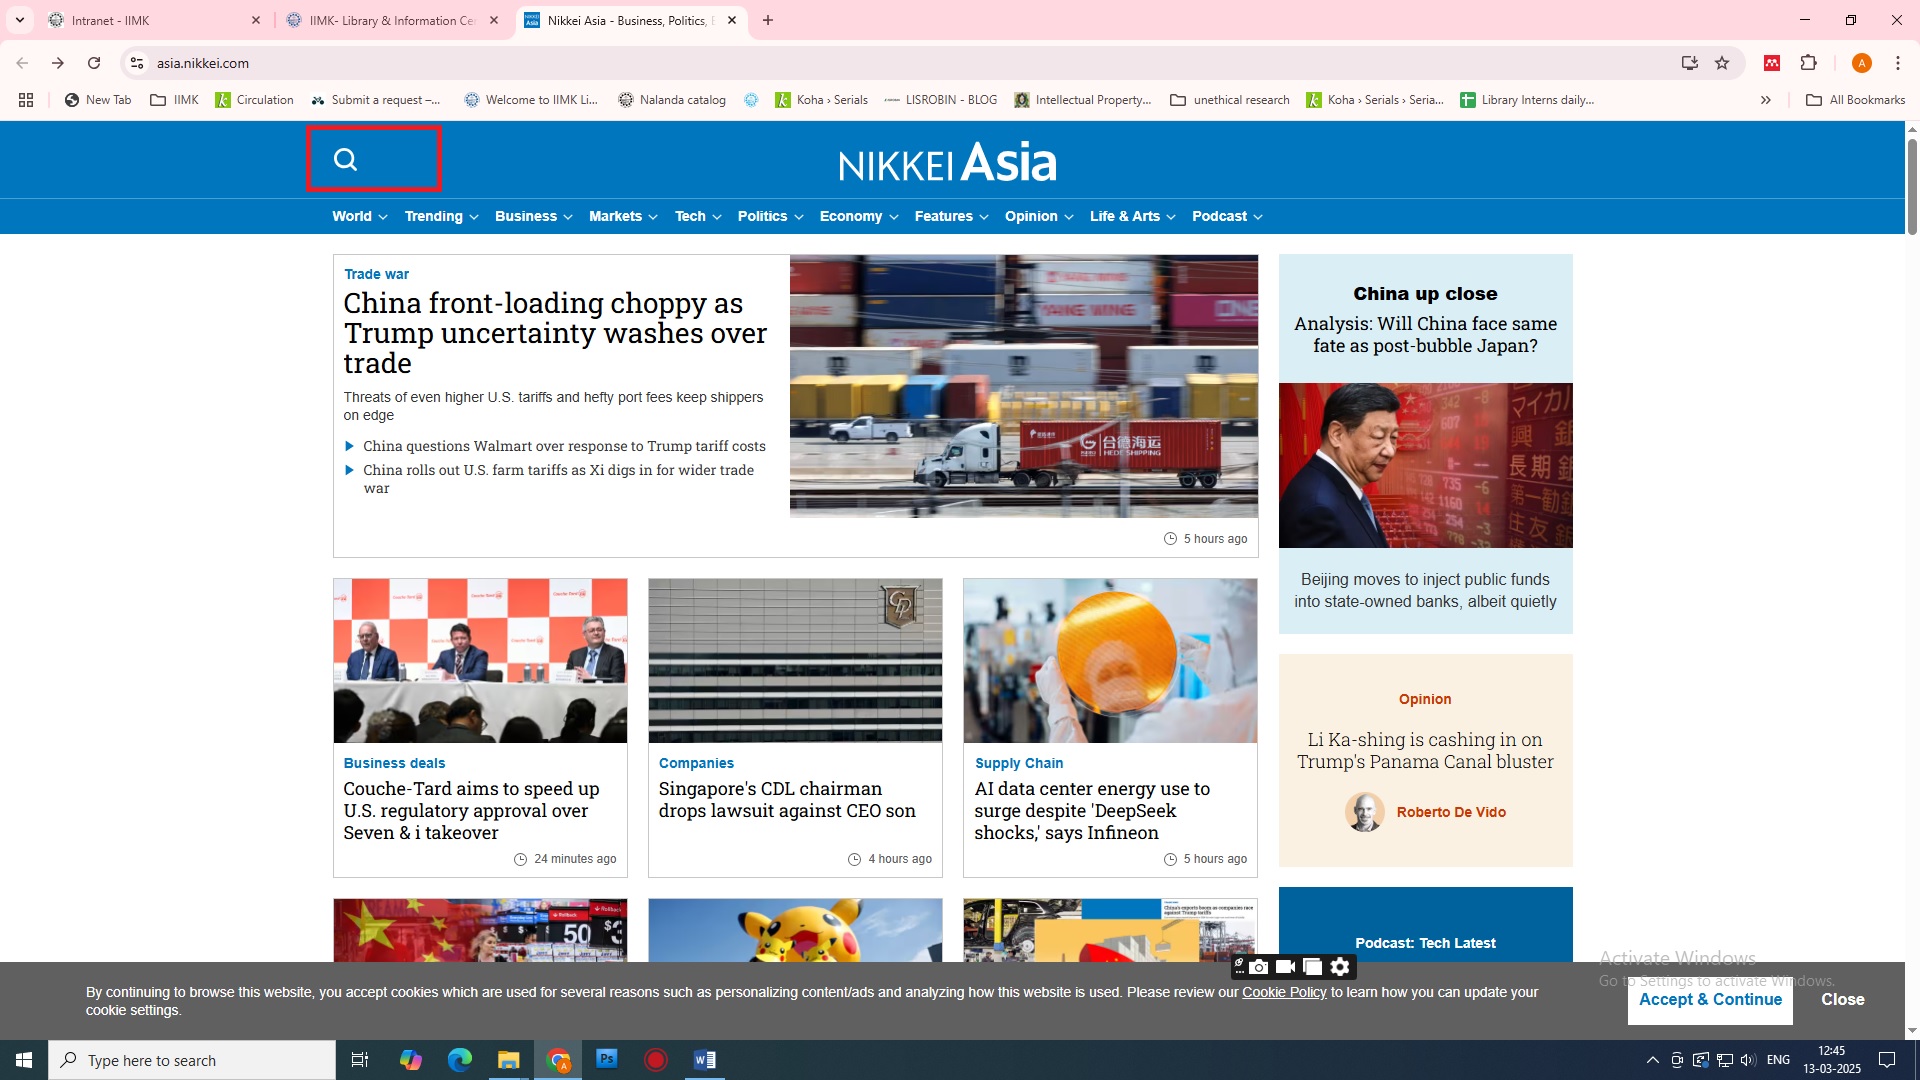Bookmark this page with the star icon
1920x1080 pixels.
[x=1722, y=63]
